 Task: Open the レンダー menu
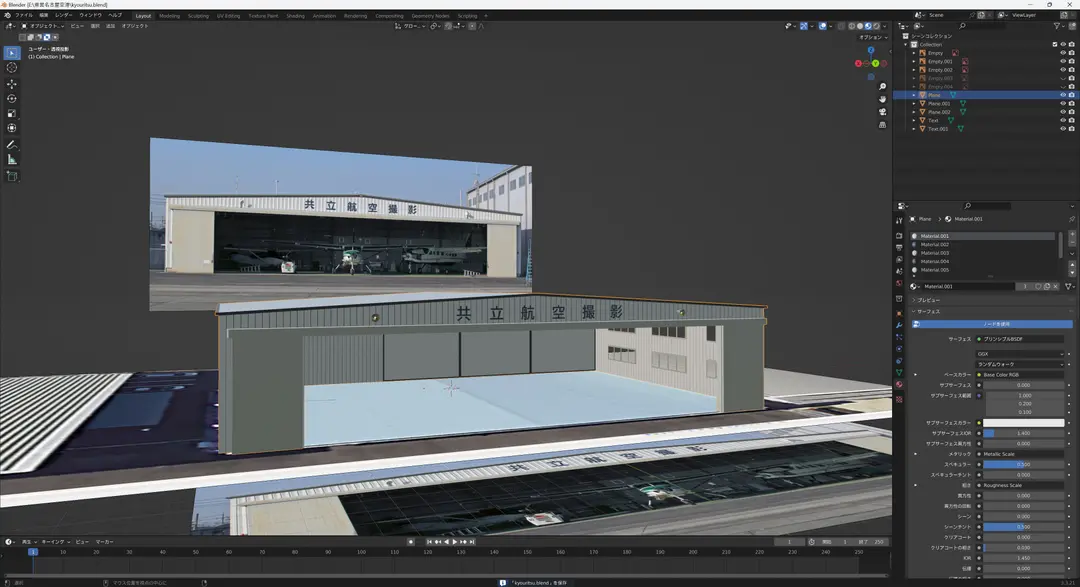63,15
